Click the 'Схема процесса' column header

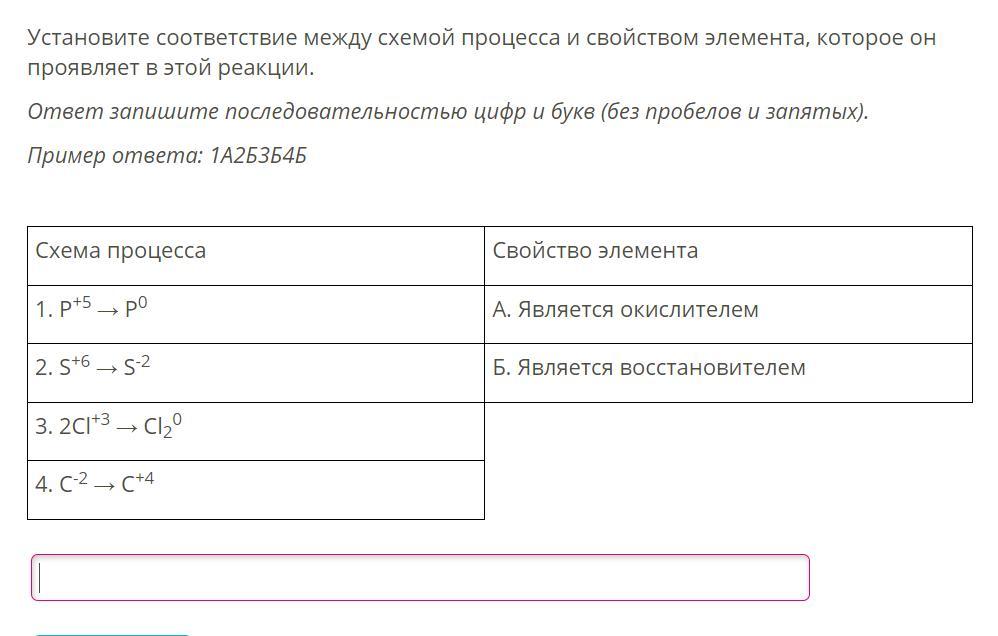(x=120, y=251)
